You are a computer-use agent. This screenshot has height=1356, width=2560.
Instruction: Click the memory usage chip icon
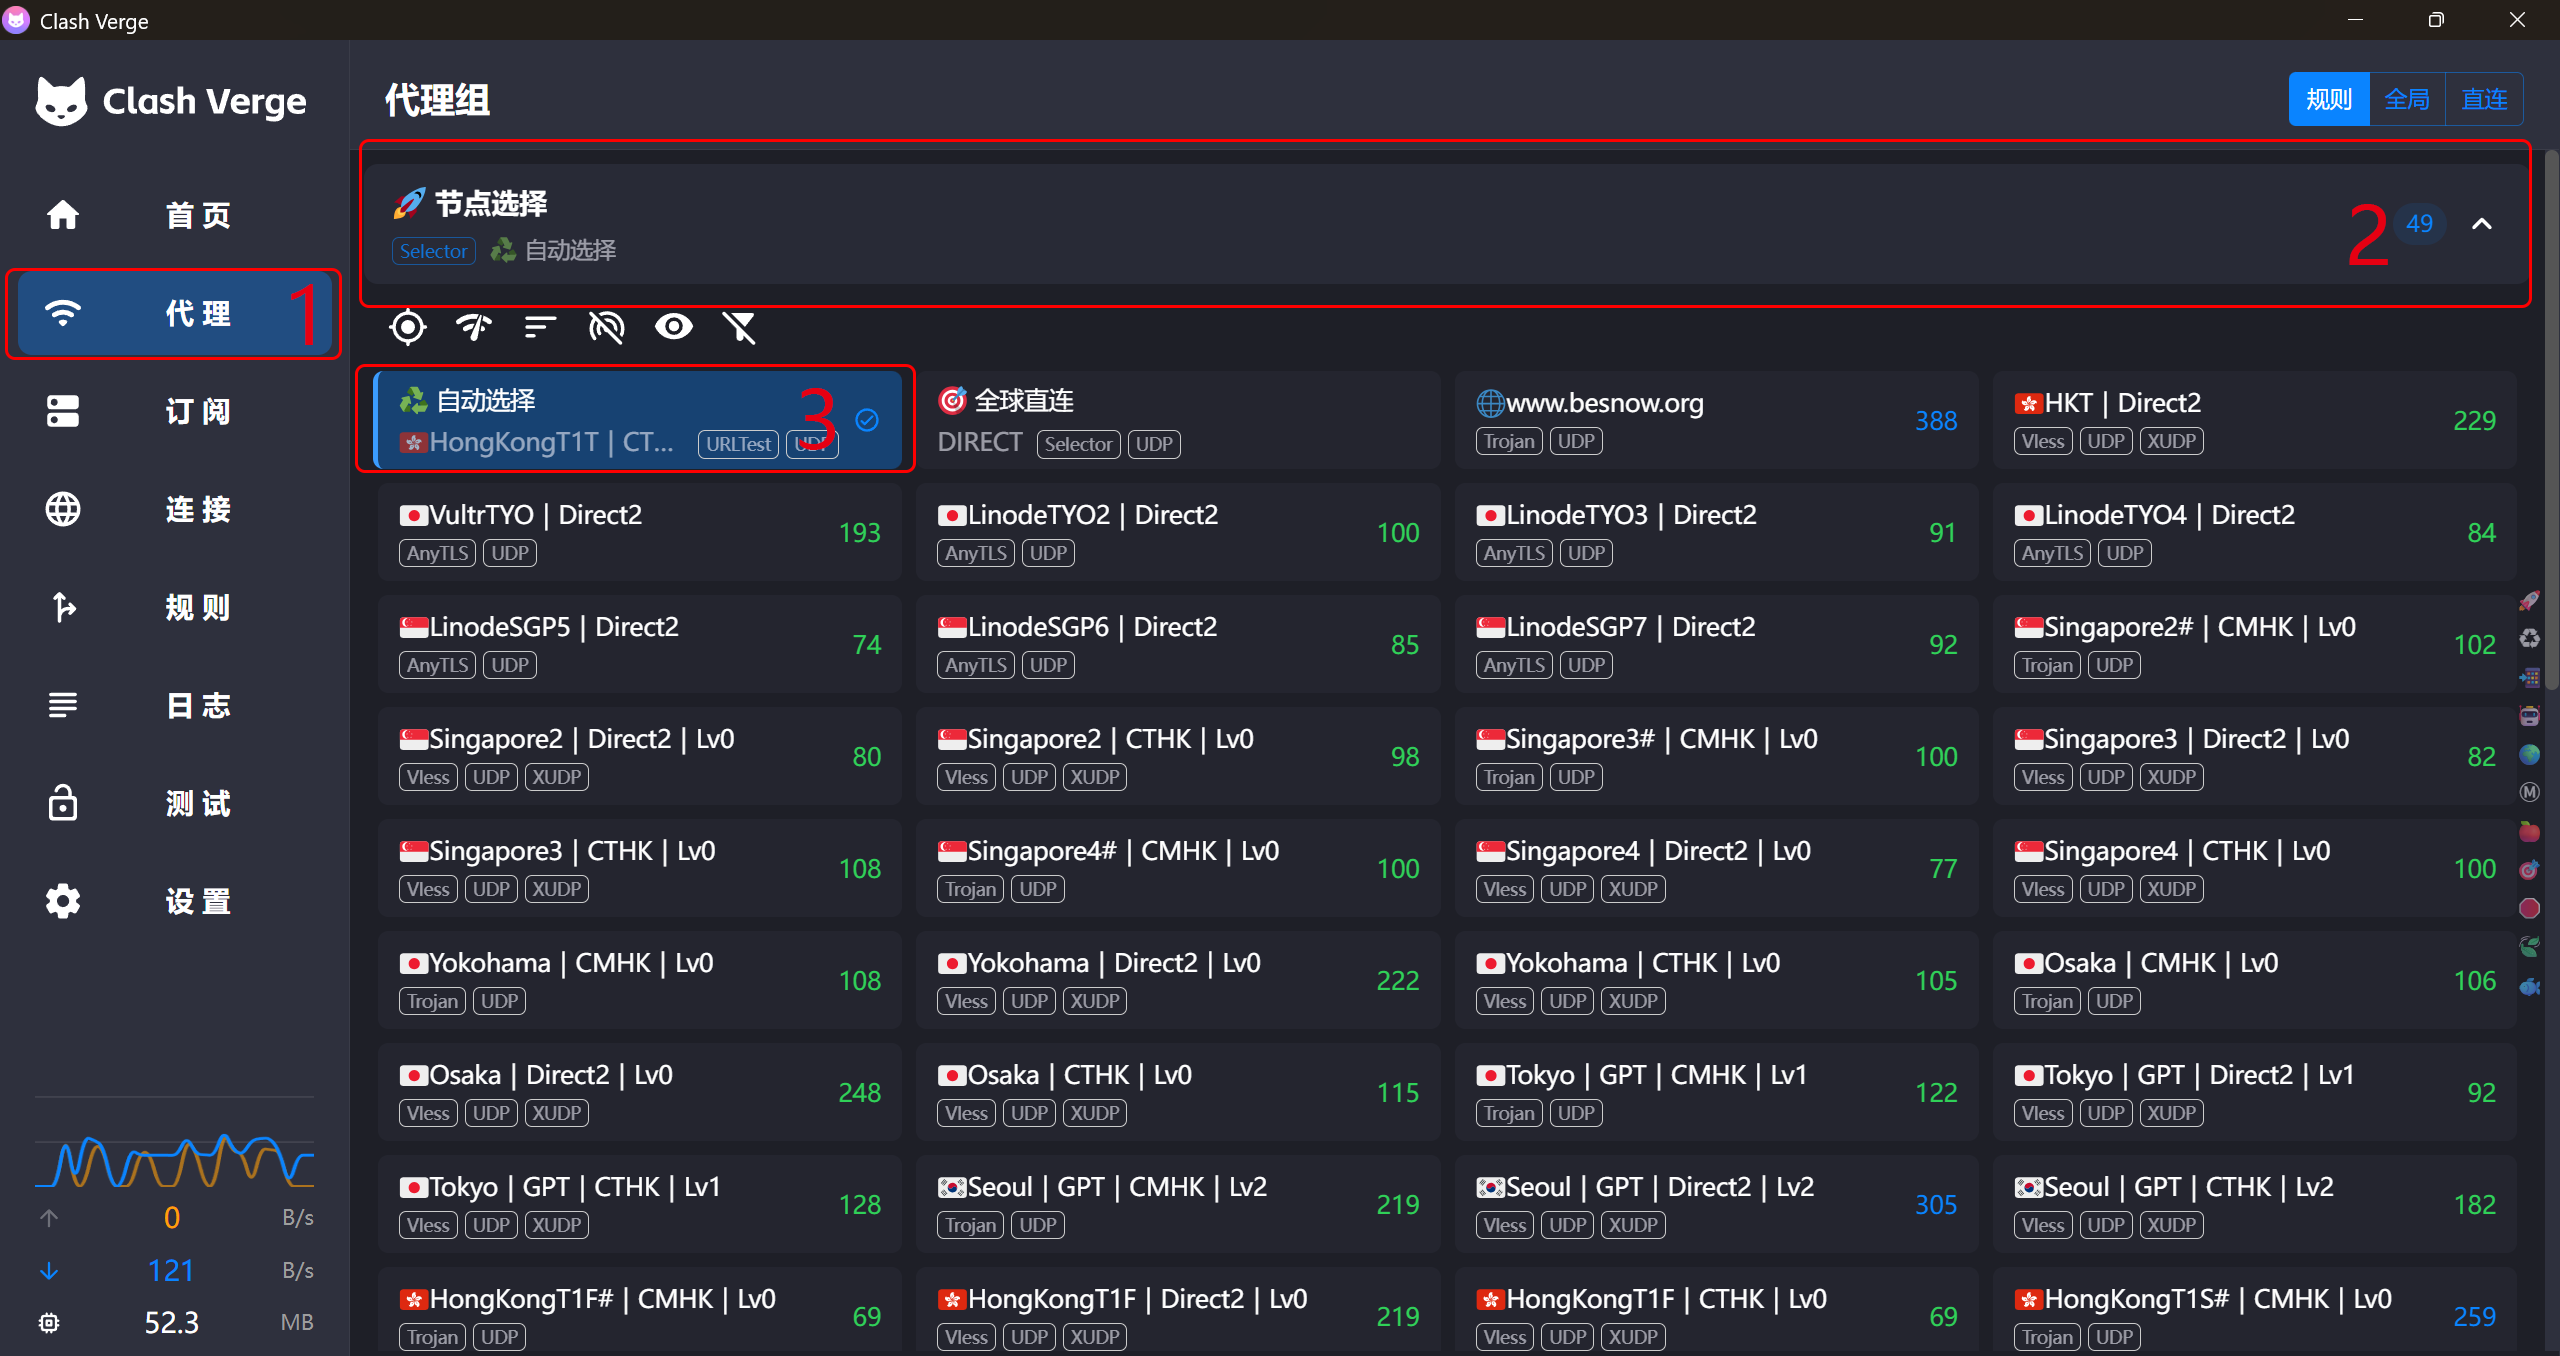tap(49, 1323)
